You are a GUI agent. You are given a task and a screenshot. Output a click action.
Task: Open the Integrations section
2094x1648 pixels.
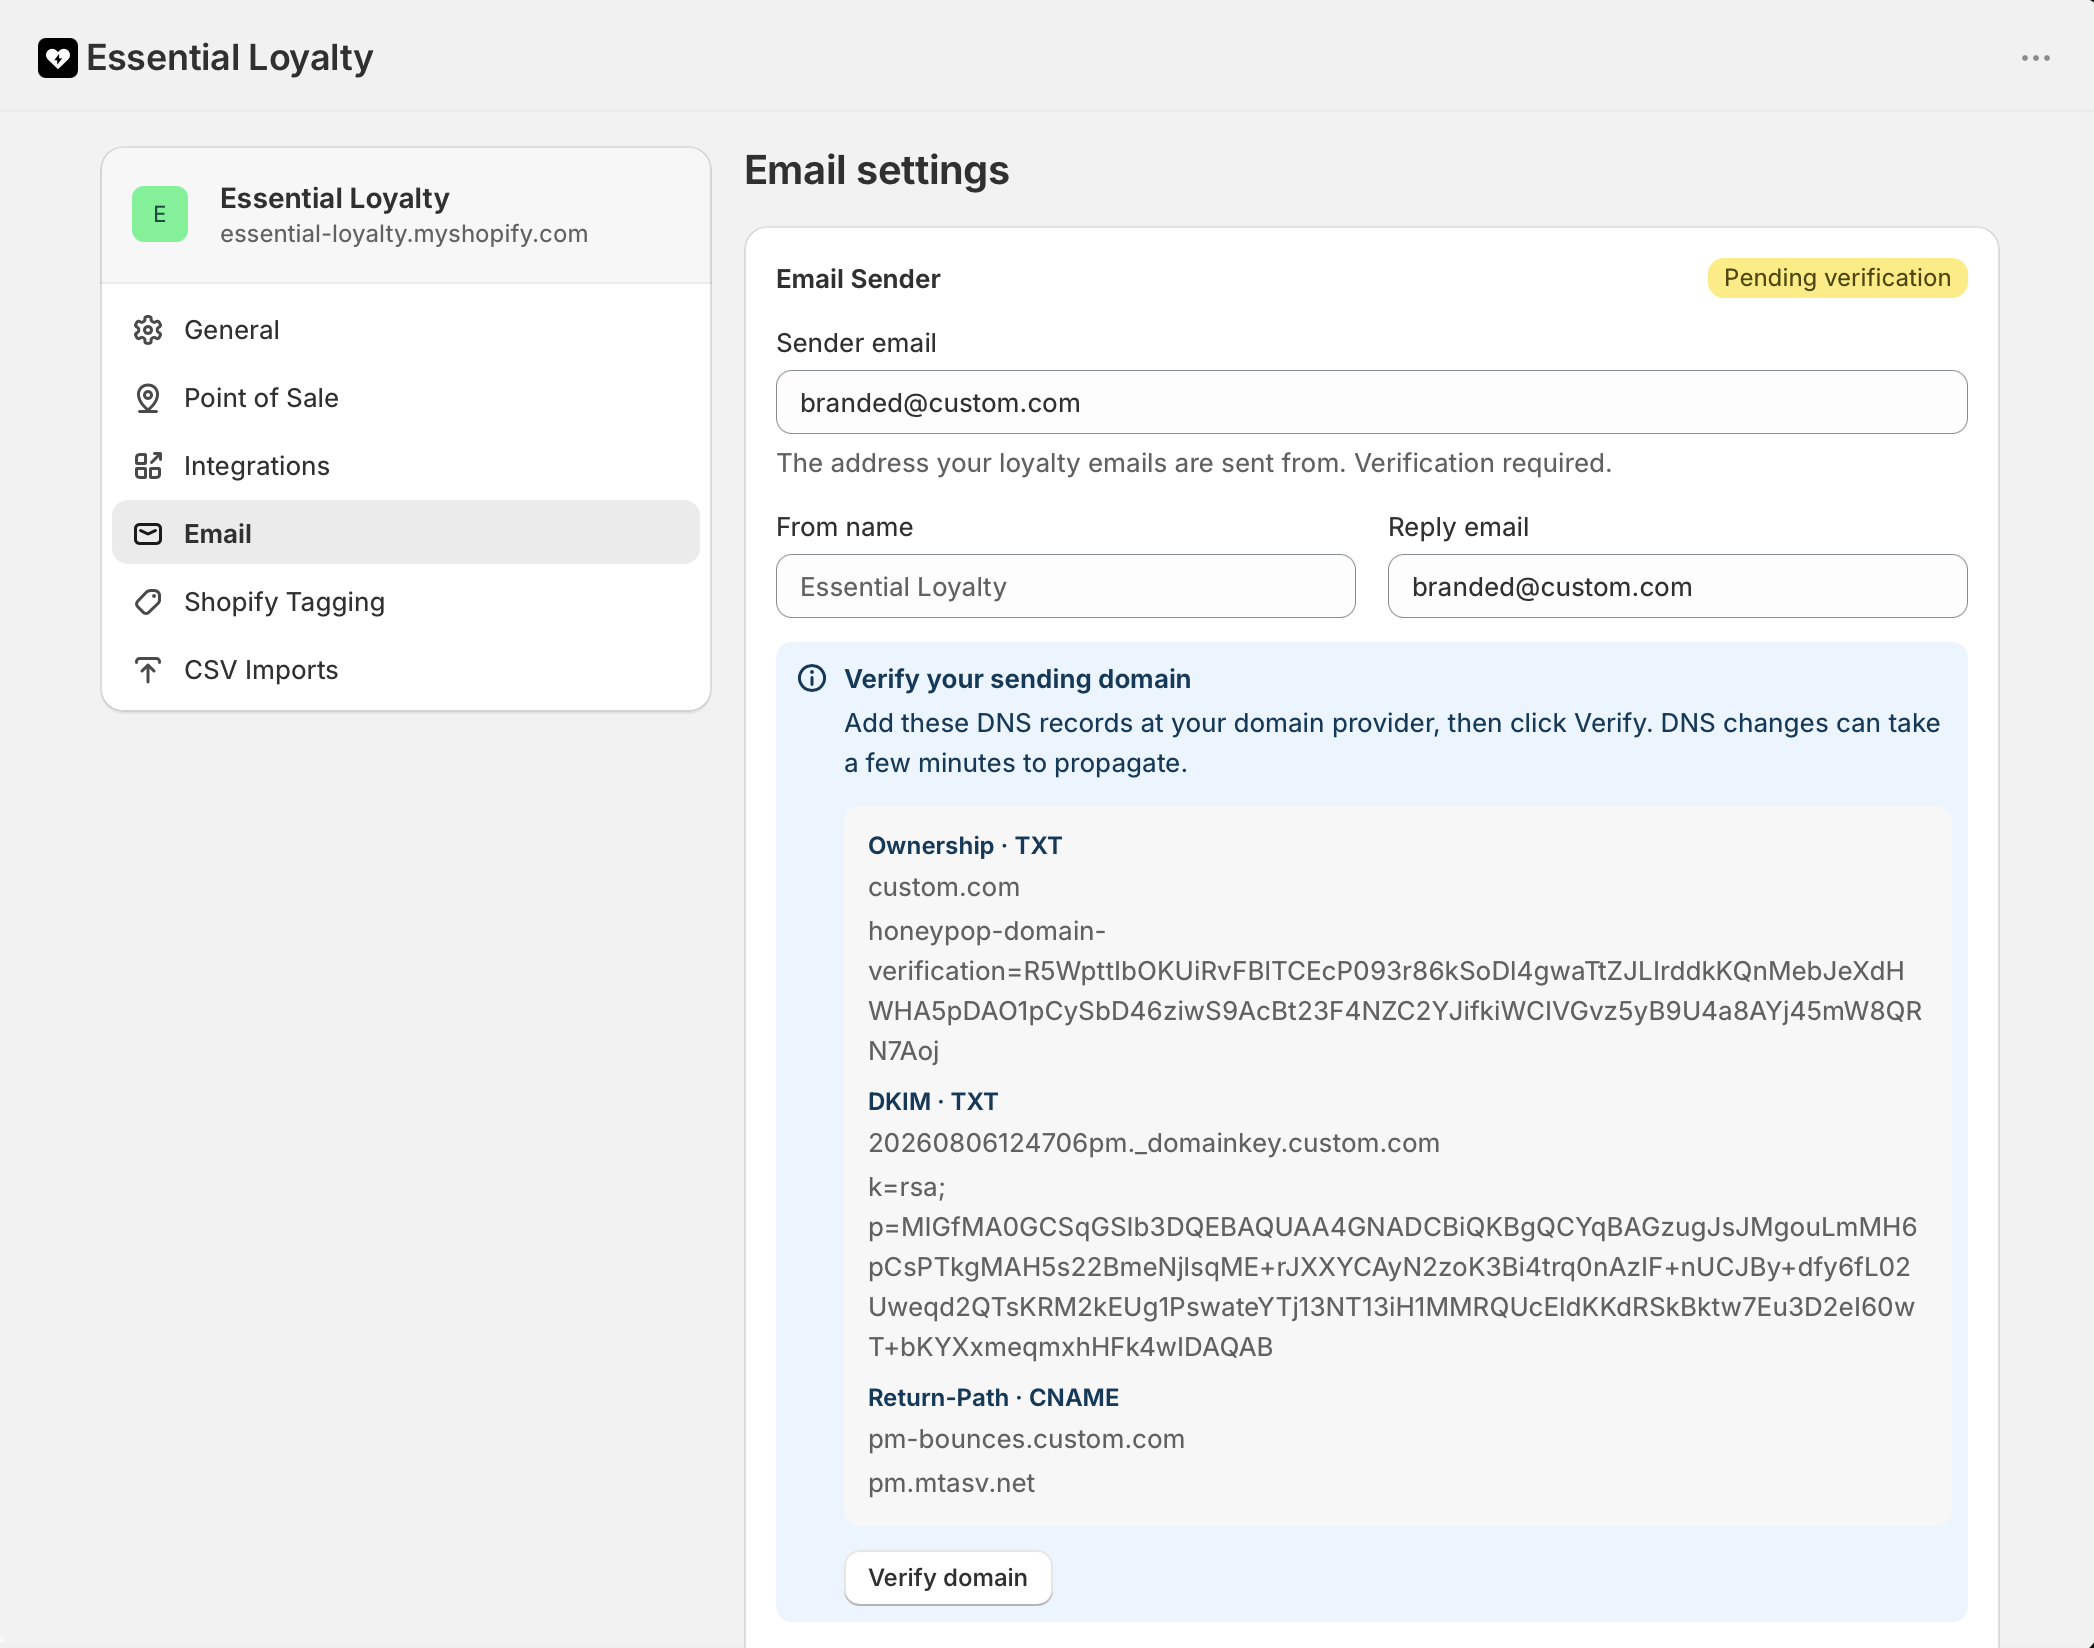tap(406, 466)
